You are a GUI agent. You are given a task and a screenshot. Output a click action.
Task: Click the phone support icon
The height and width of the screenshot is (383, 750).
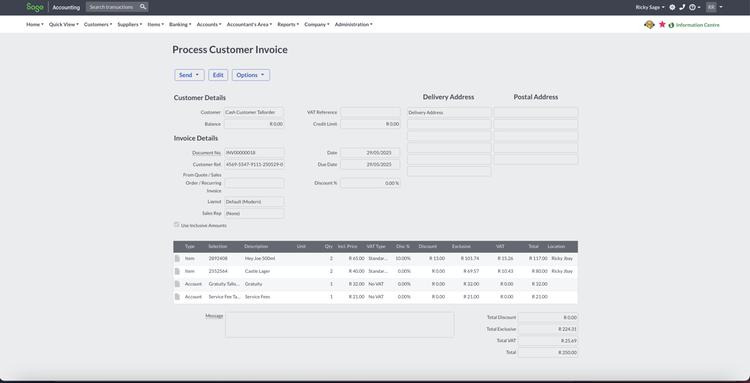coord(682,7)
